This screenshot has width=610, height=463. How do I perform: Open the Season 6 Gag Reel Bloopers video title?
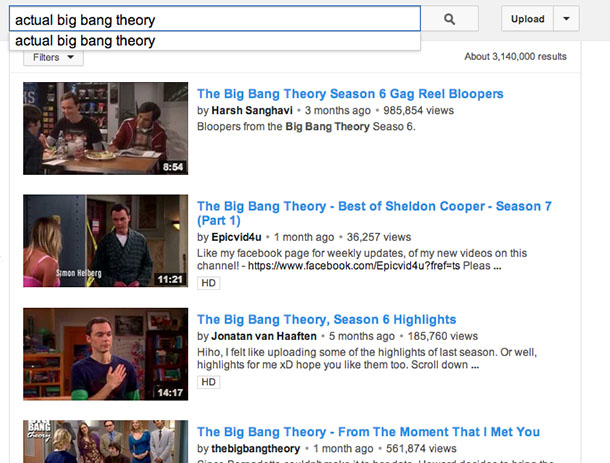(350, 94)
